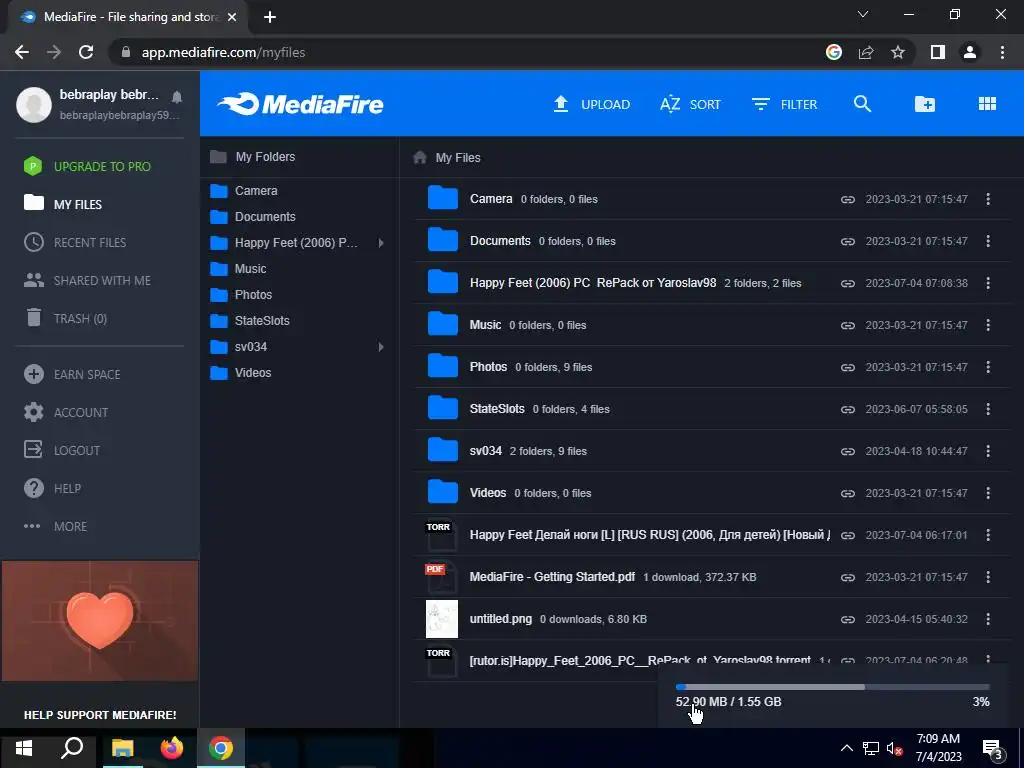Open sv034 row options menu
Viewport: 1024px width, 768px height.
988,451
